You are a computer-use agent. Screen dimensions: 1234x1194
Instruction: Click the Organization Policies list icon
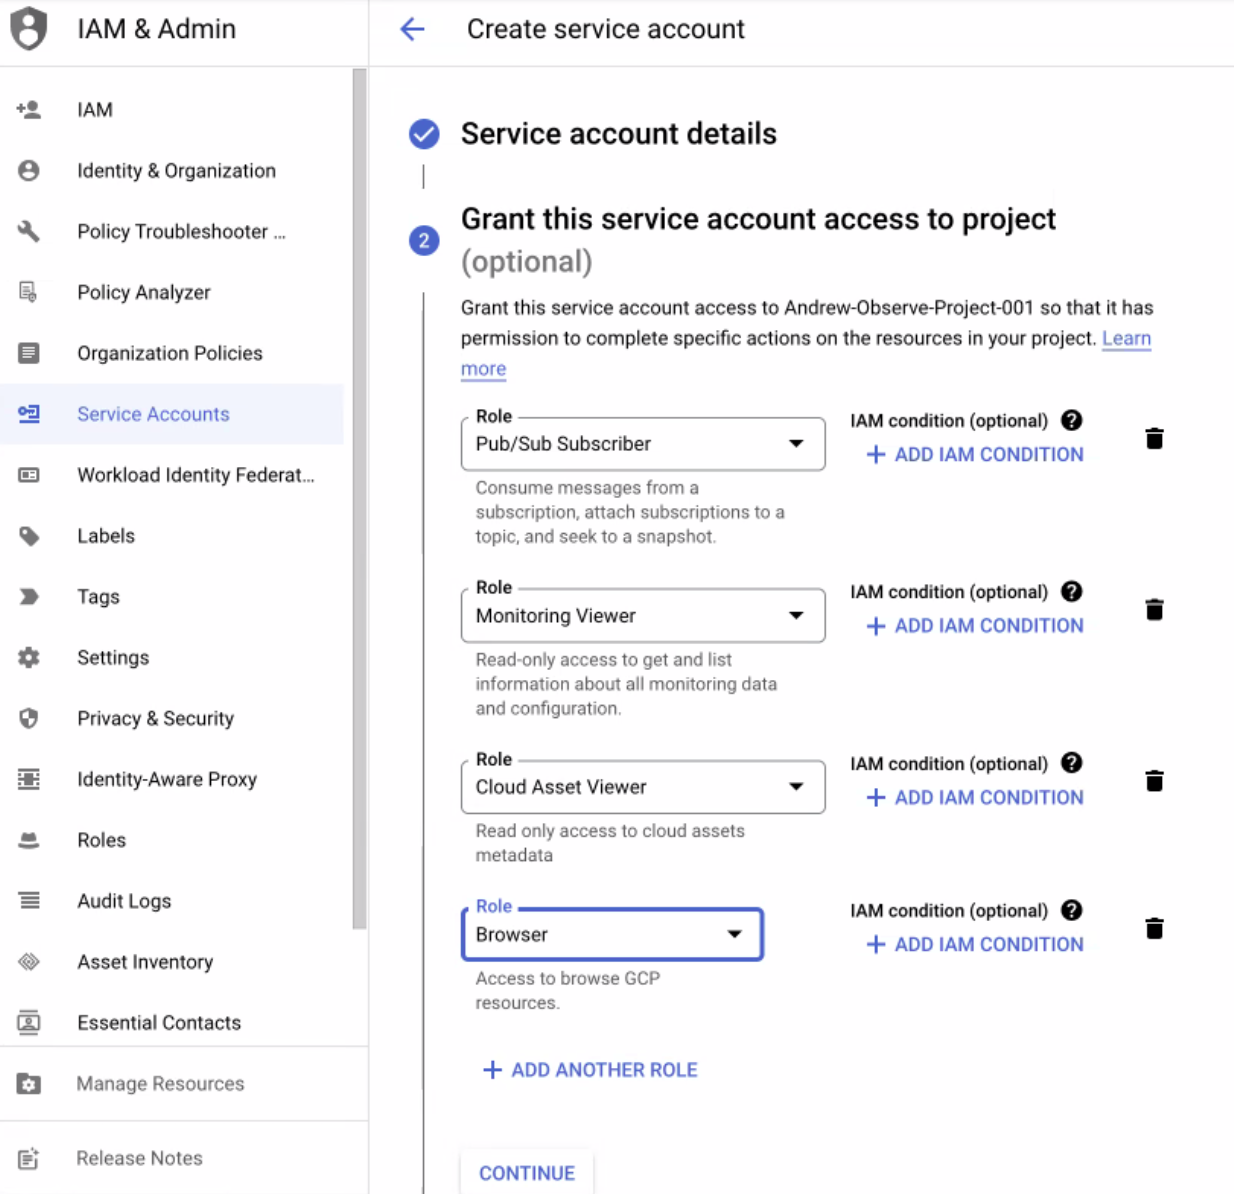(29, 353)
